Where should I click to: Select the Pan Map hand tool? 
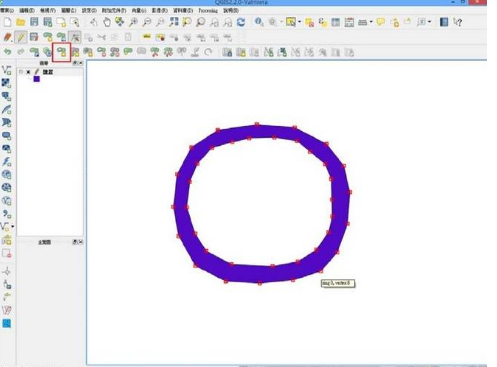(107, 22)
